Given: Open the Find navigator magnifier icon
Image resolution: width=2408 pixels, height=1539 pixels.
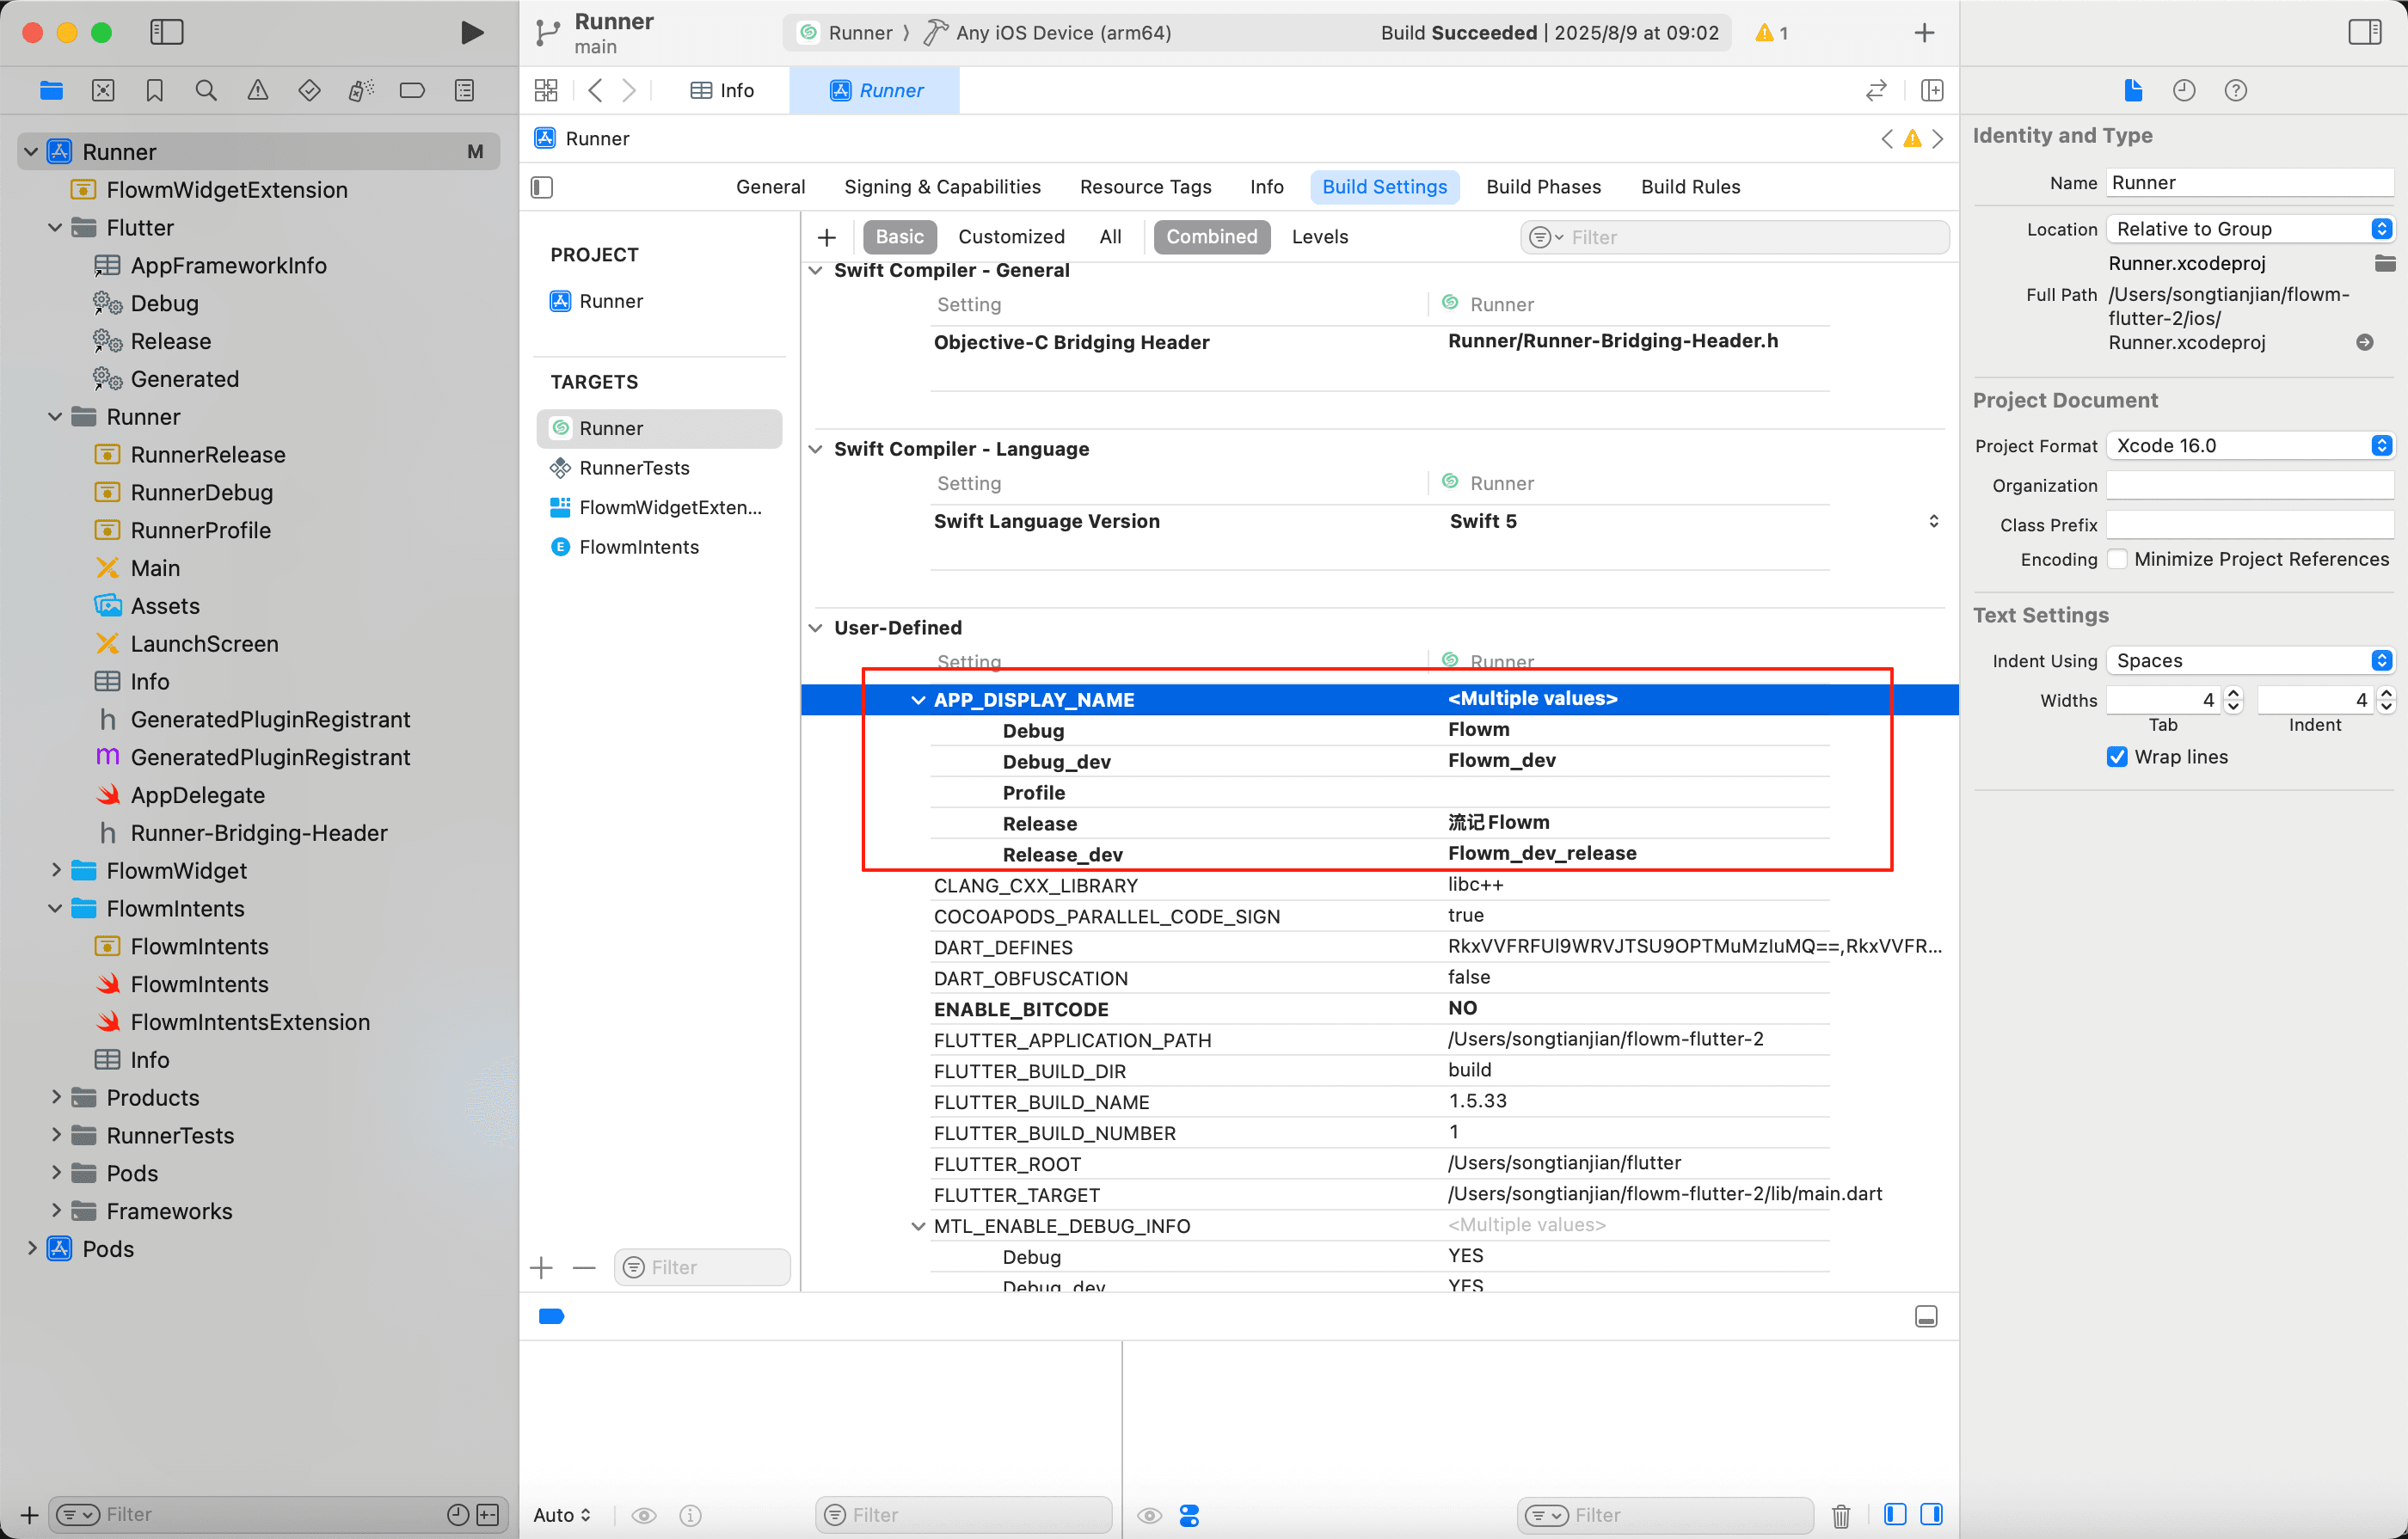Looking at the screenshot, I should click(206, 91).
